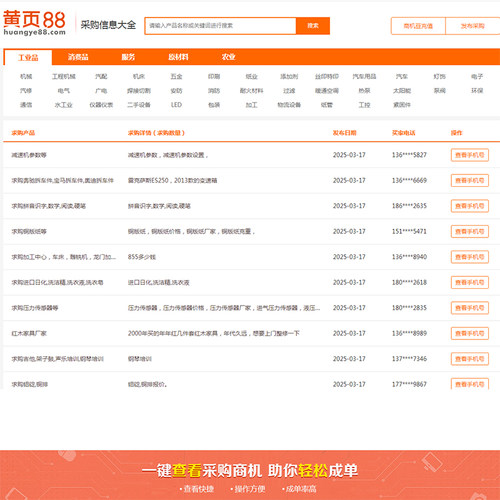Click the 黄页88 huangye88.com logo
The height and width of the screenshot is (500, 500).
(34, 23)
